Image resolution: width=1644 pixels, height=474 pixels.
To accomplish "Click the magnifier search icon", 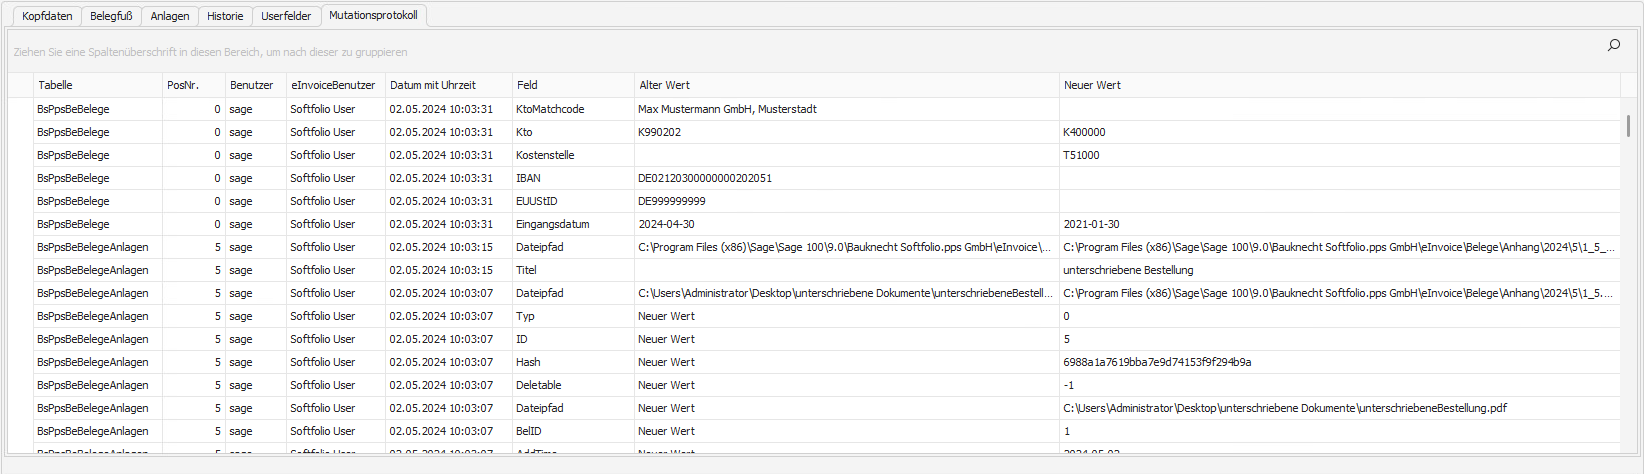I will coord(1613,45).
